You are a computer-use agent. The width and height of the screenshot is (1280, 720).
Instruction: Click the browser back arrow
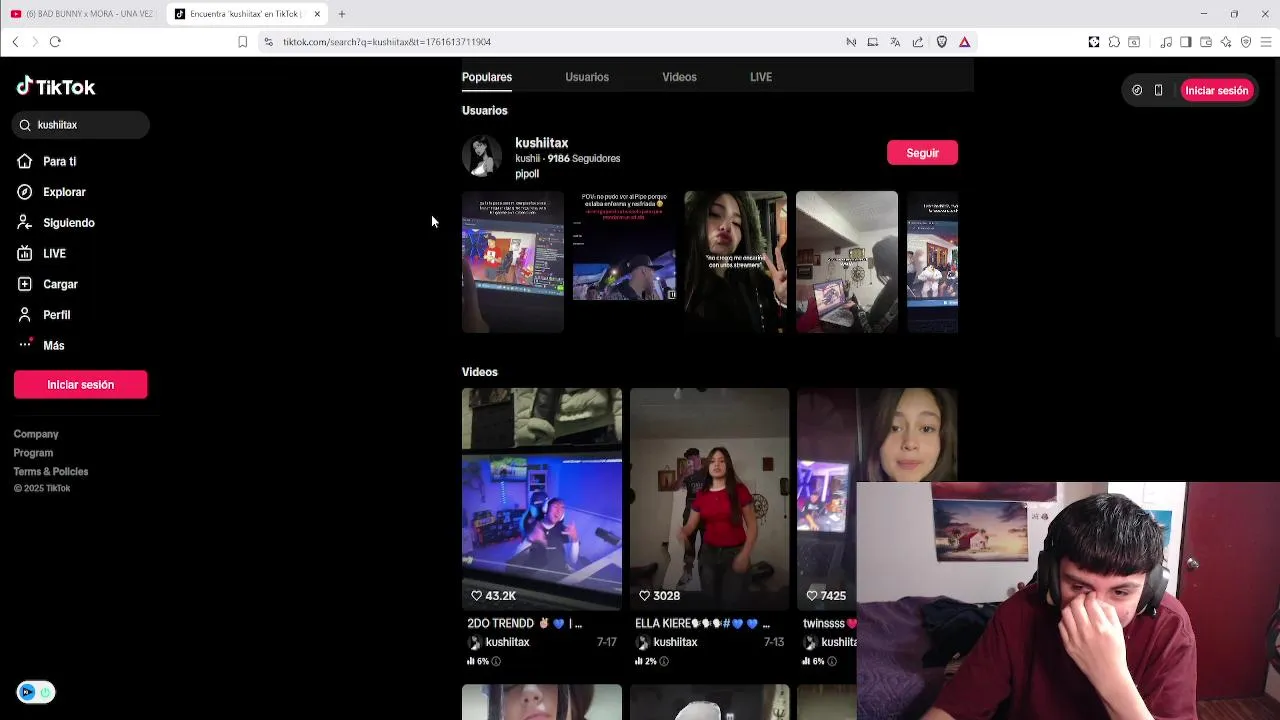15,42
